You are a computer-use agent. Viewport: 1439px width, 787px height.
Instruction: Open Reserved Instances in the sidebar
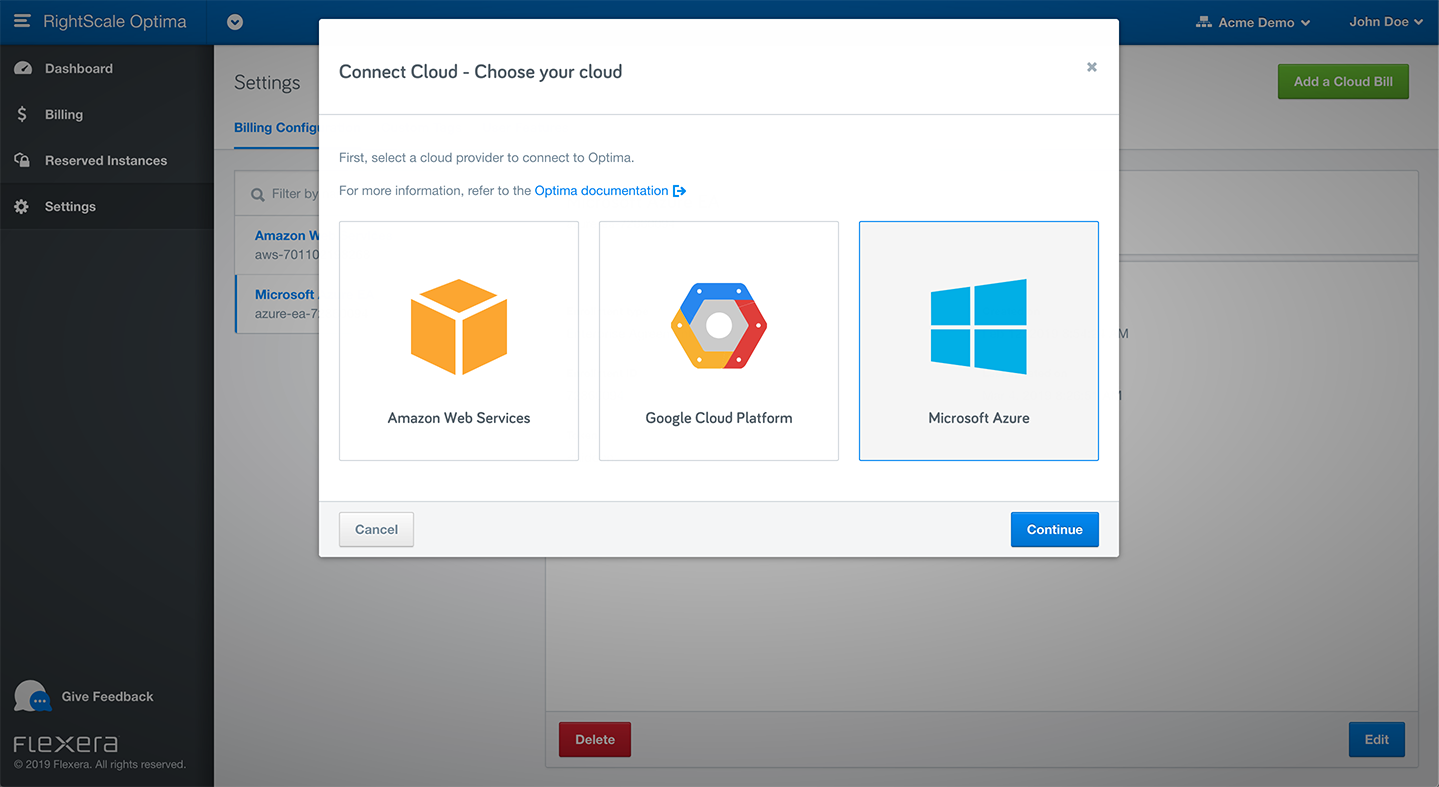coord(106,161)
